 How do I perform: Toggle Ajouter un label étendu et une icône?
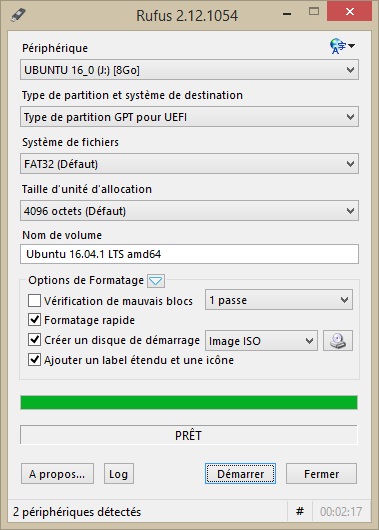tap(34, 360)
